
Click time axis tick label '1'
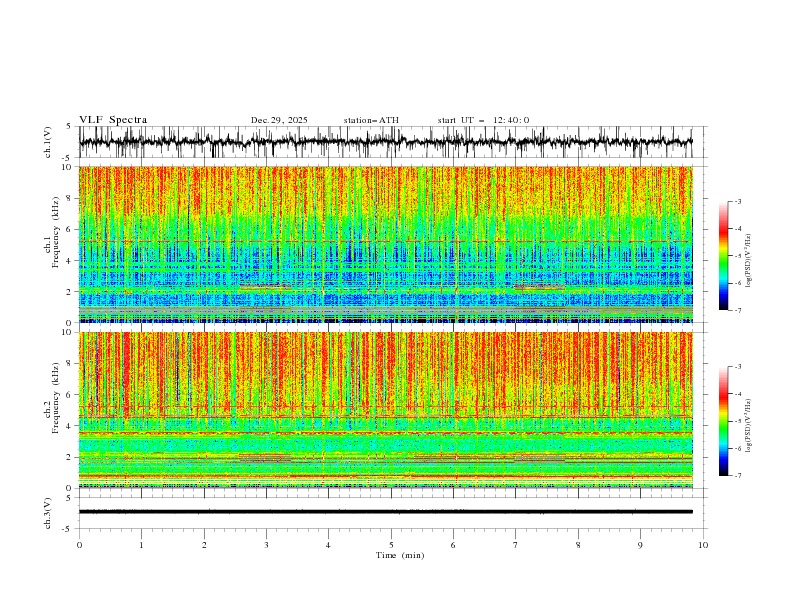[141, 545]
